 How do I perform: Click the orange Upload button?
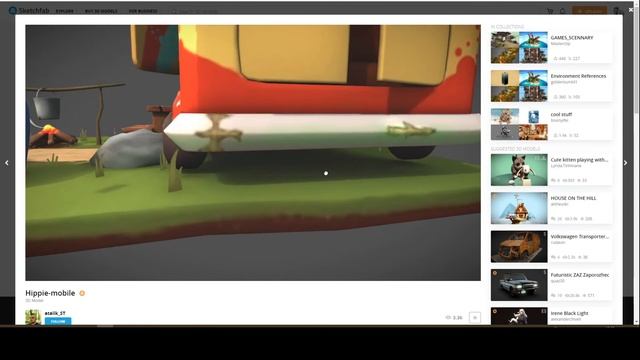click(589, 11)
